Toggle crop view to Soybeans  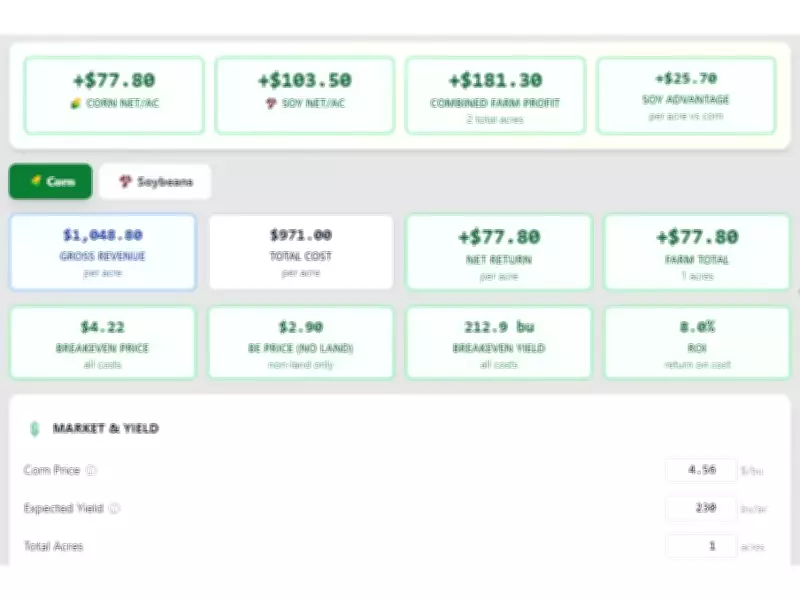(x=153, y=181)
